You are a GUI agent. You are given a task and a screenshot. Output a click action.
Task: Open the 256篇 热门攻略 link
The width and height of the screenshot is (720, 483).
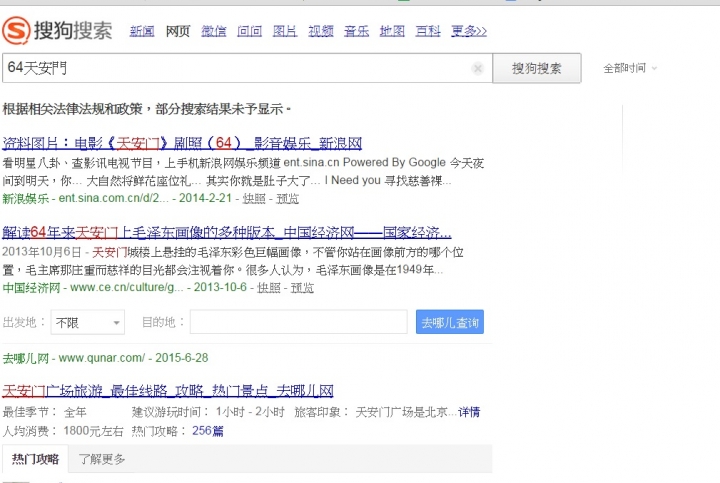coord(208,431)
